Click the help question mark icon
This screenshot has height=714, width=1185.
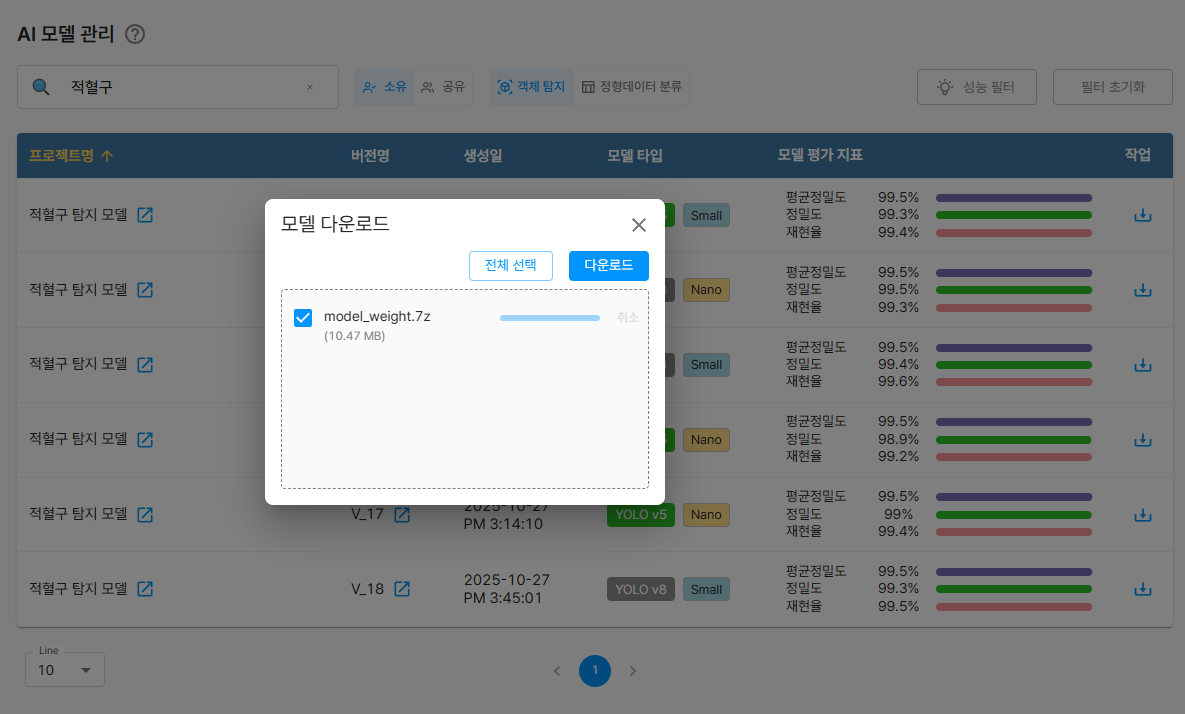pos(135,34)
